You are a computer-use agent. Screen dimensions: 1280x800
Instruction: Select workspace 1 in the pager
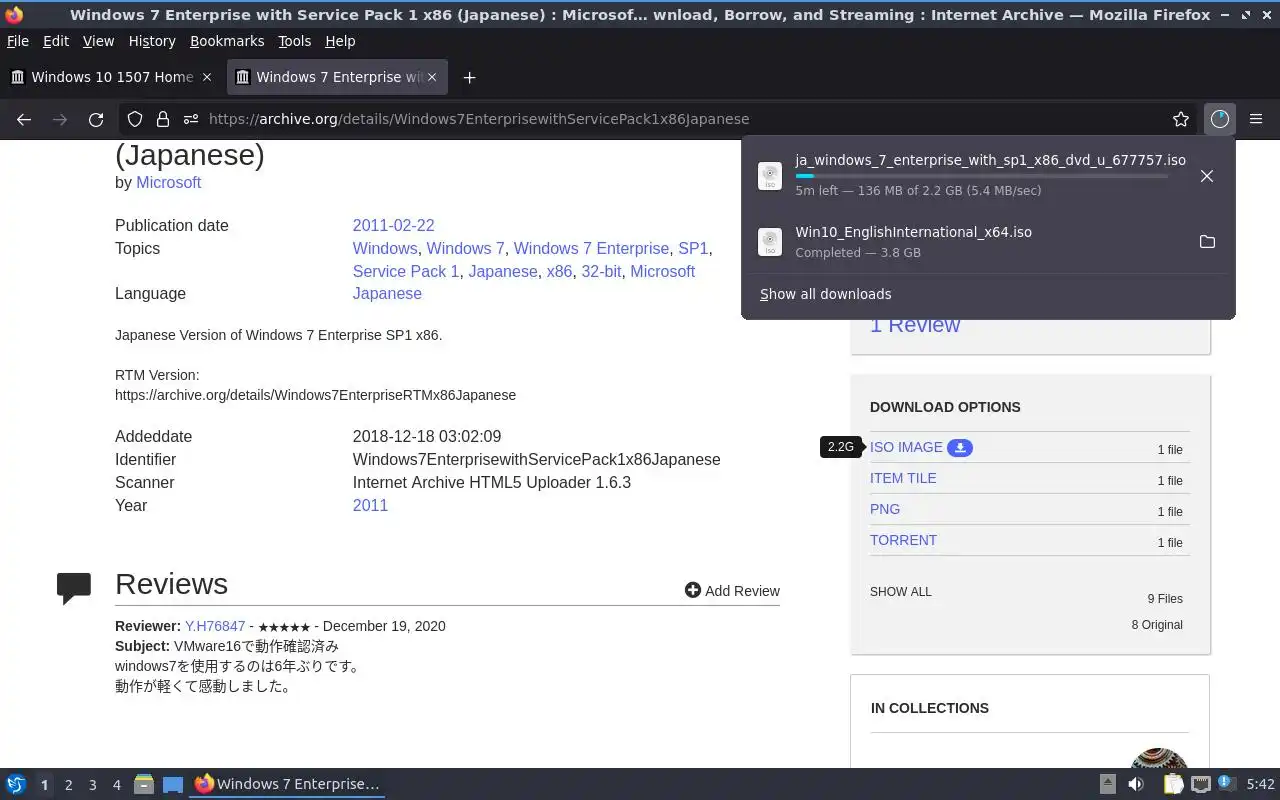point(44,785)
